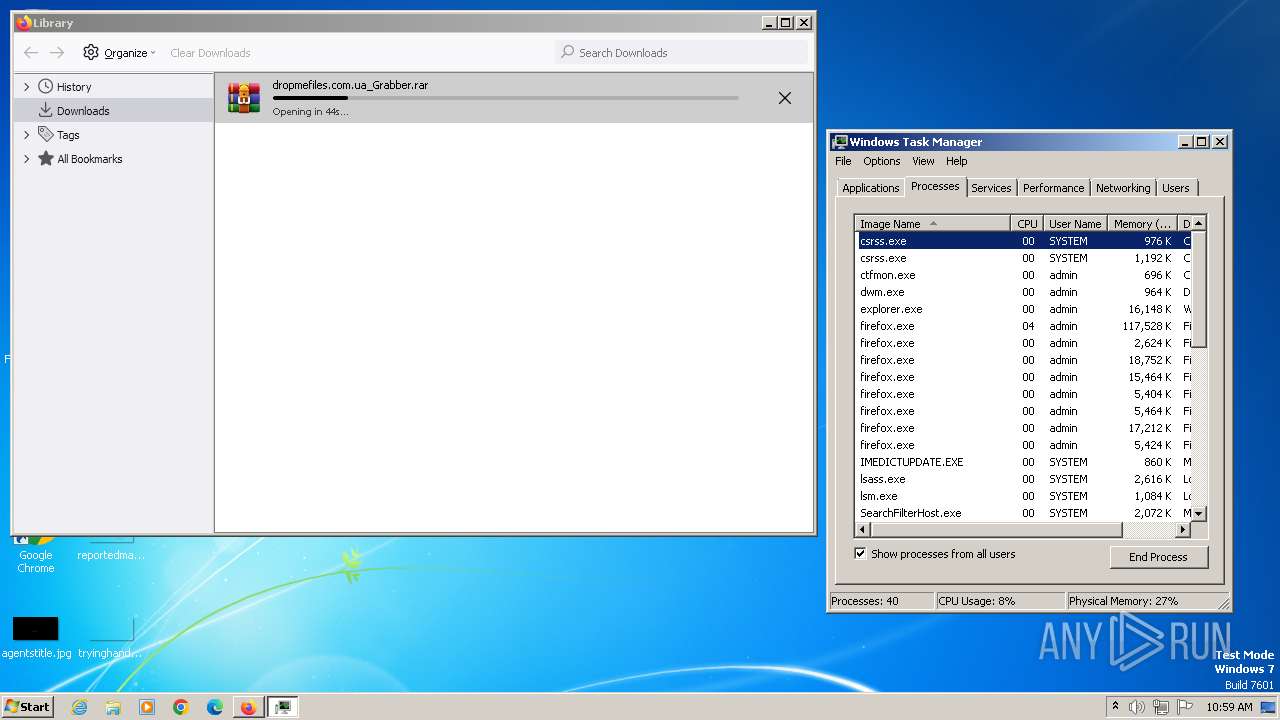The width and height of the screenshot is (1280, 720).
Task: Switch to the Performance tab
Action: point(1053,188)
